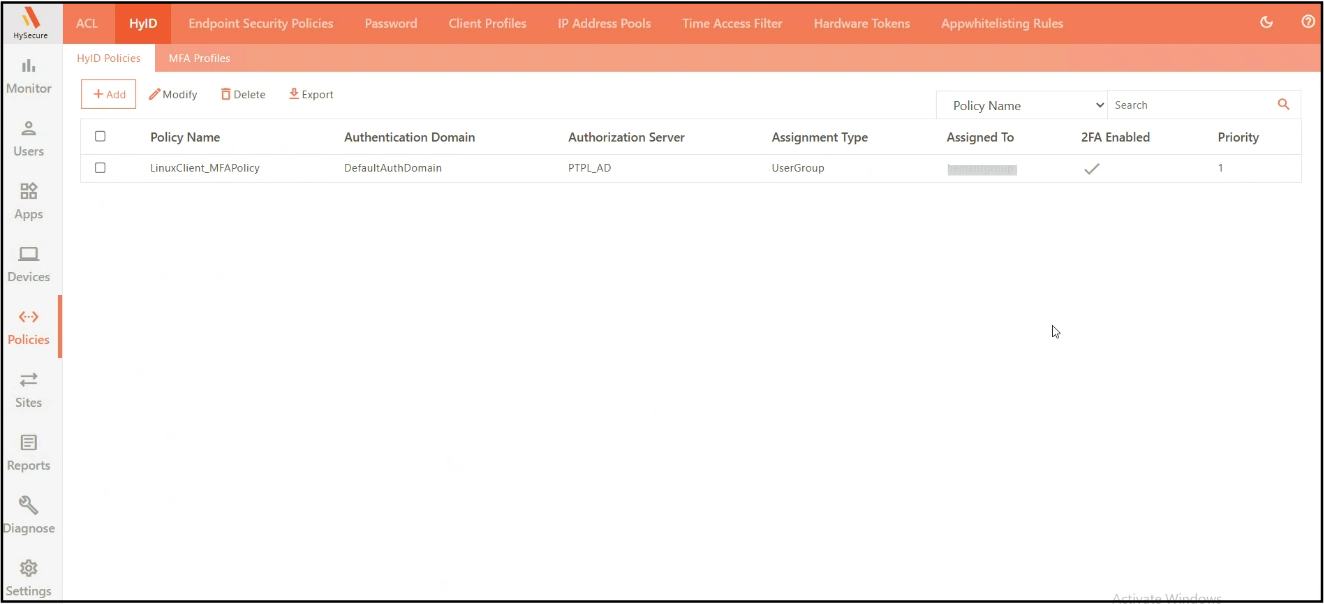This screenshot has width=1324, height=604.
Task: Select the LinuxClient_MFAPolicy row checkbox
Action: [100, 168]
